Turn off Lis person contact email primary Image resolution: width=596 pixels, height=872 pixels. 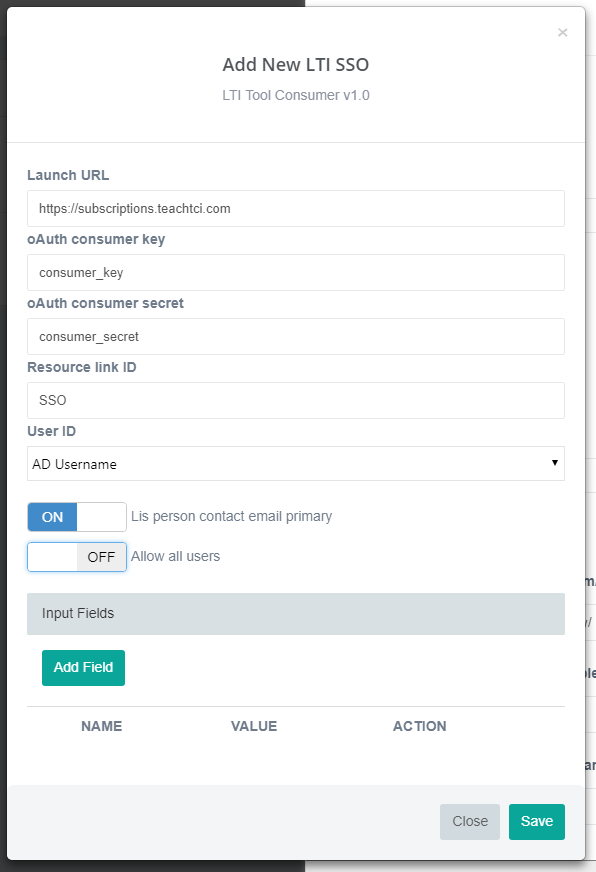[x=76, y=517]
